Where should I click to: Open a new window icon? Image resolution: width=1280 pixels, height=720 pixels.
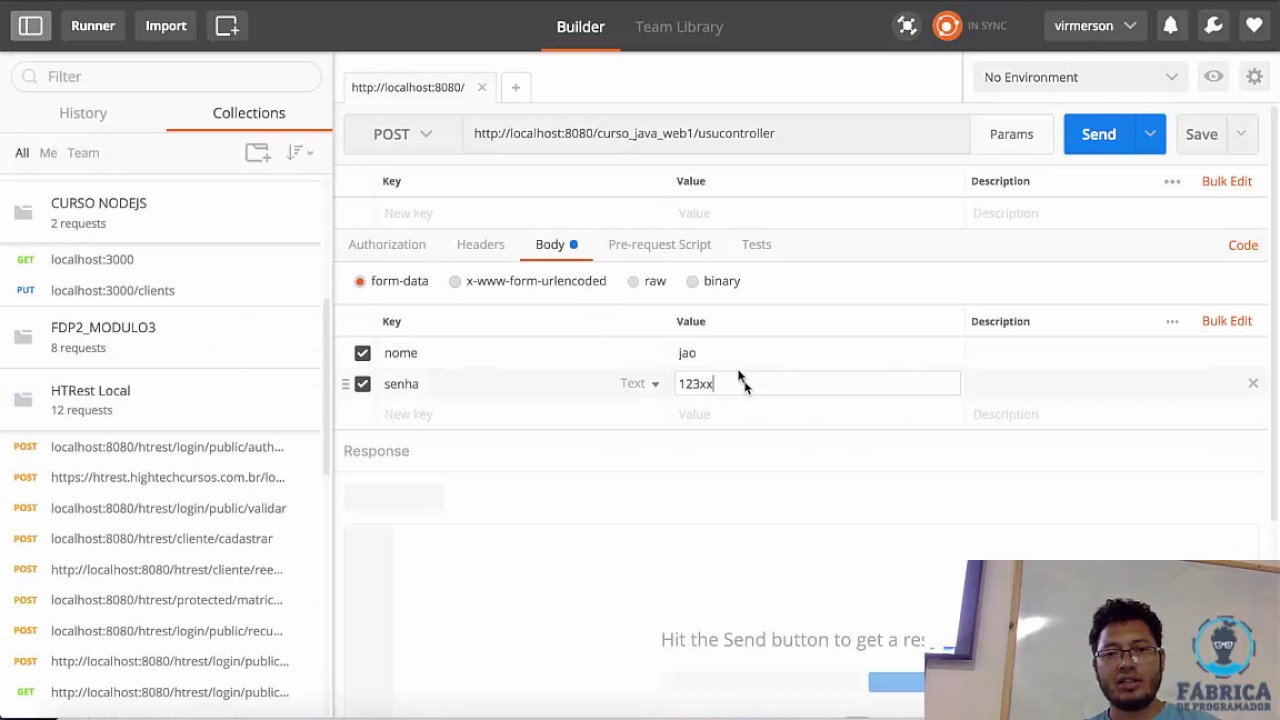(x=227, y=26)
